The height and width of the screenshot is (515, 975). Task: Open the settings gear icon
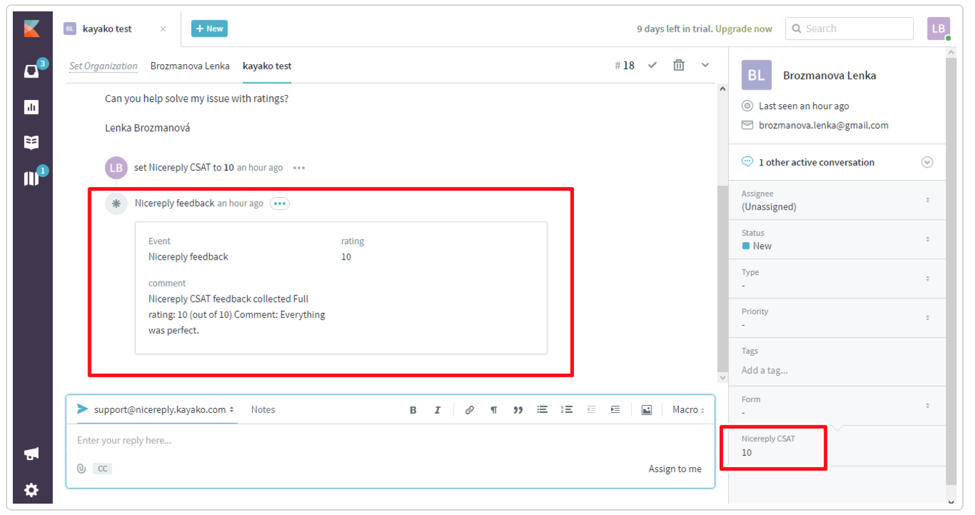point(32,490)
